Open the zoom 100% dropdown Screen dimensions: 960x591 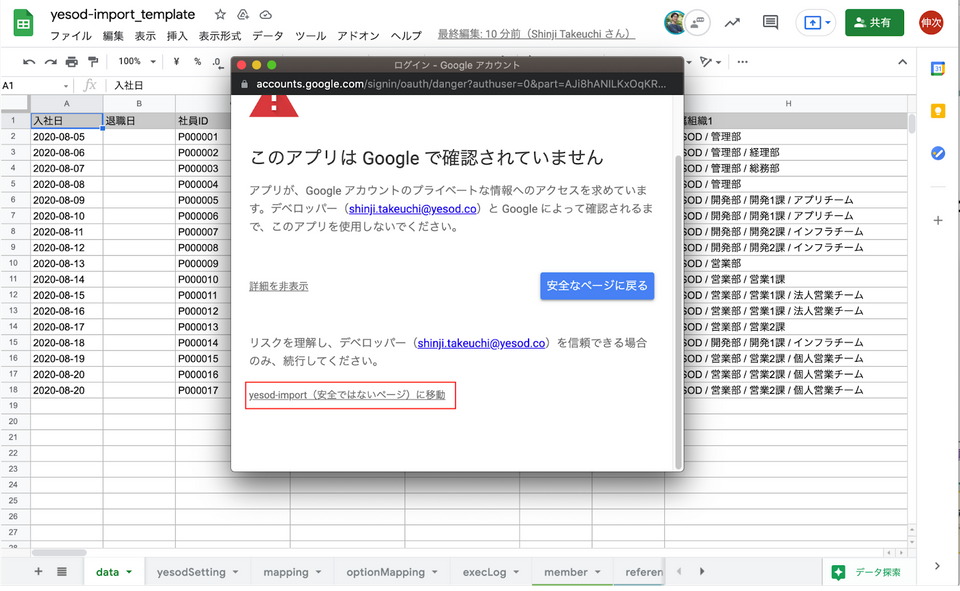point(137,61)
